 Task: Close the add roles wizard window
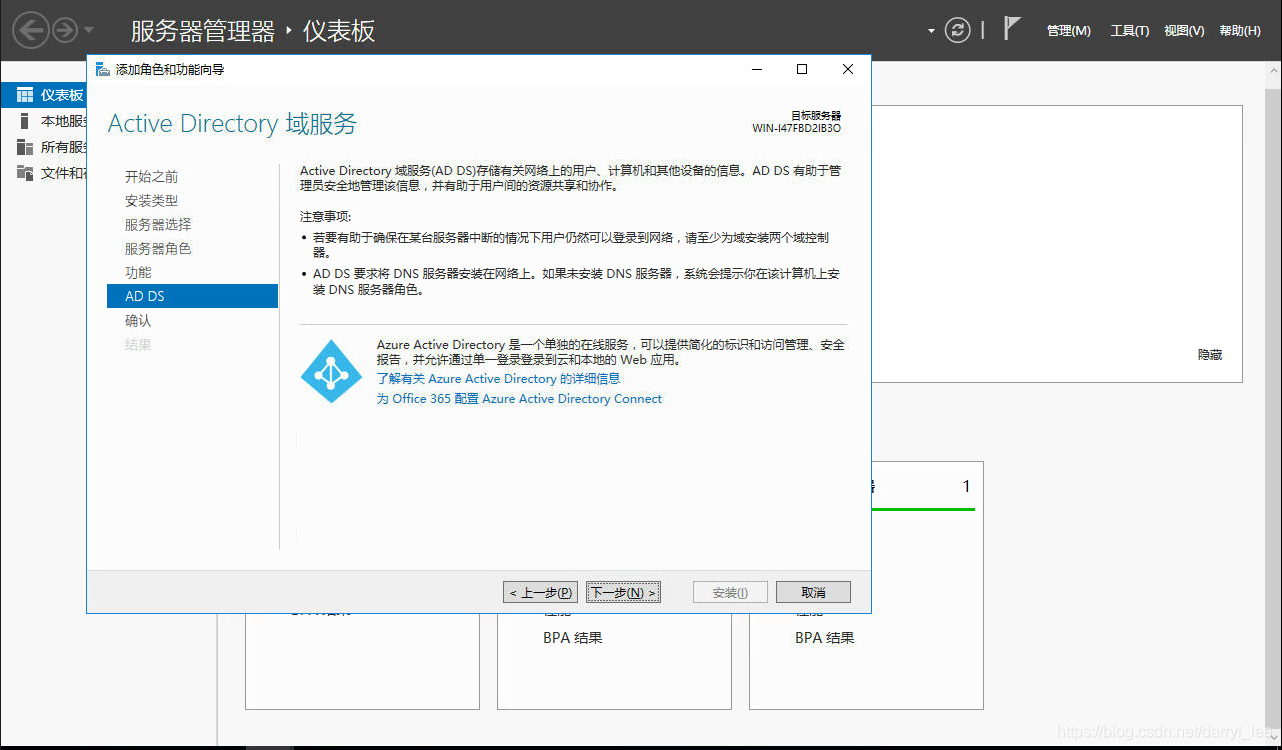point(848,69)
